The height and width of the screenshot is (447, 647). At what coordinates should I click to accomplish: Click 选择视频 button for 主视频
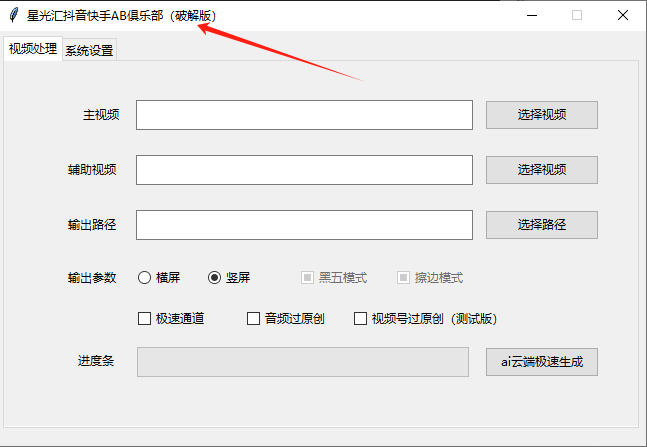[x=542, y=115]
